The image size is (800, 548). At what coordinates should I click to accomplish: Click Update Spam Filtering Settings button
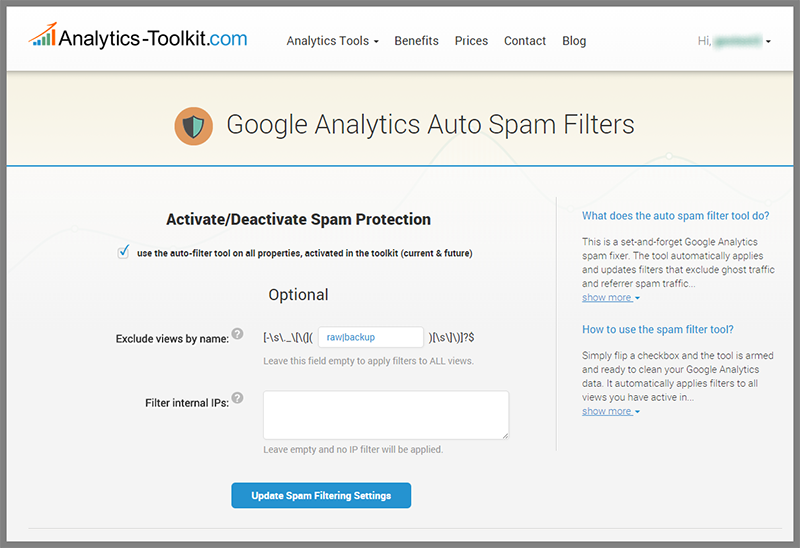coord(321,495)
